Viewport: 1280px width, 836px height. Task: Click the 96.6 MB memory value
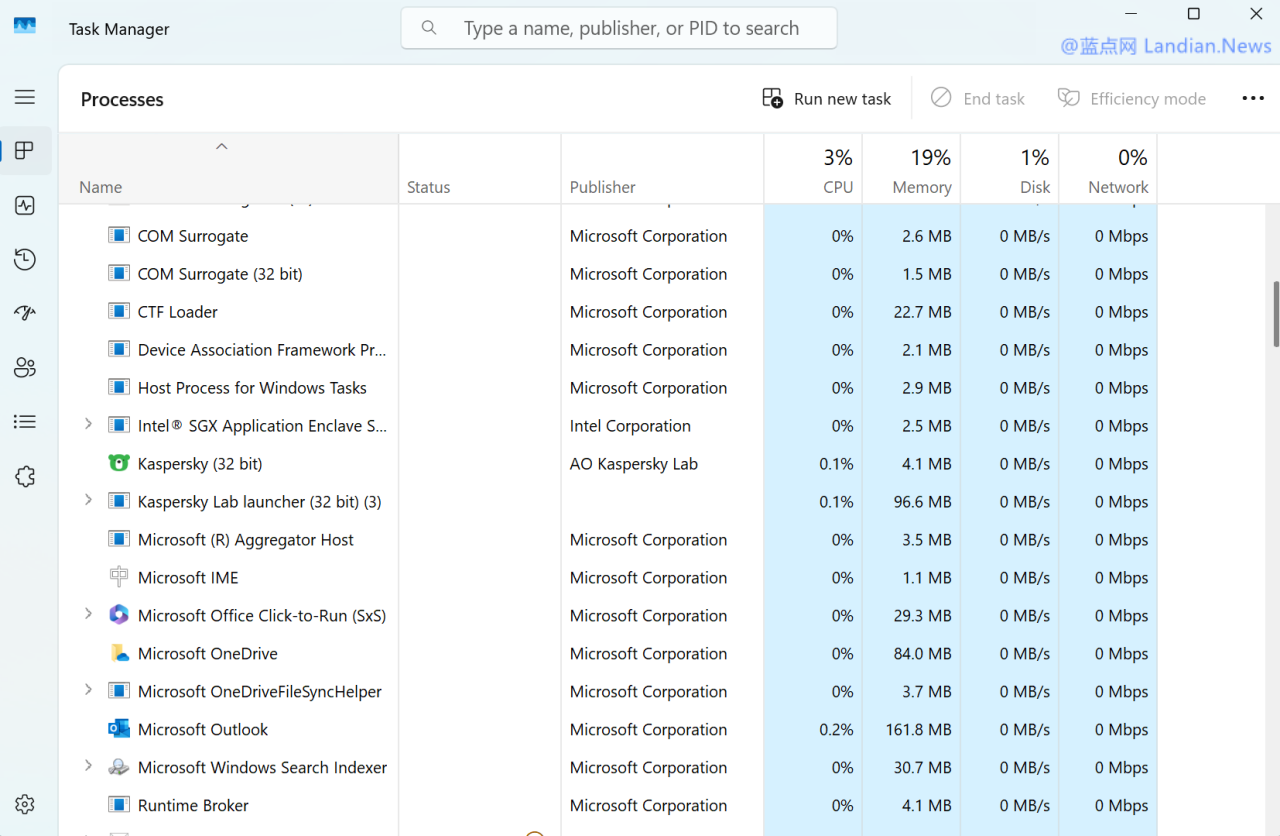[x=923, y=502]
